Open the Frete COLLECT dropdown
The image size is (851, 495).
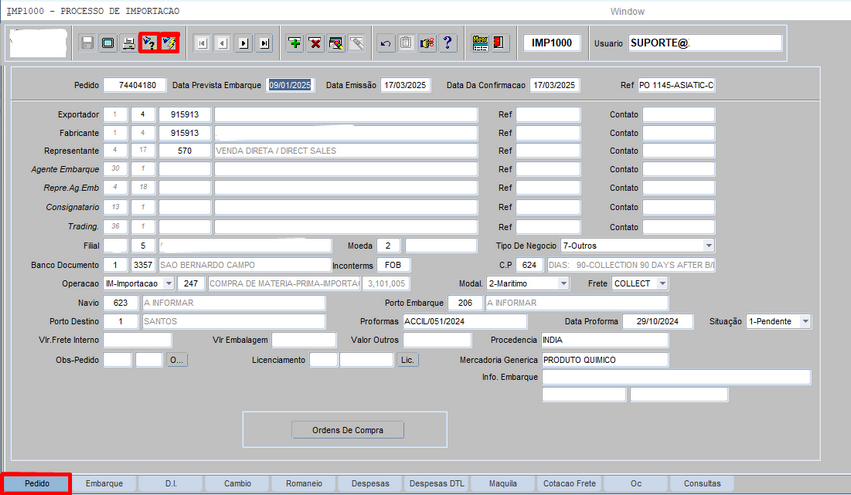661,283
